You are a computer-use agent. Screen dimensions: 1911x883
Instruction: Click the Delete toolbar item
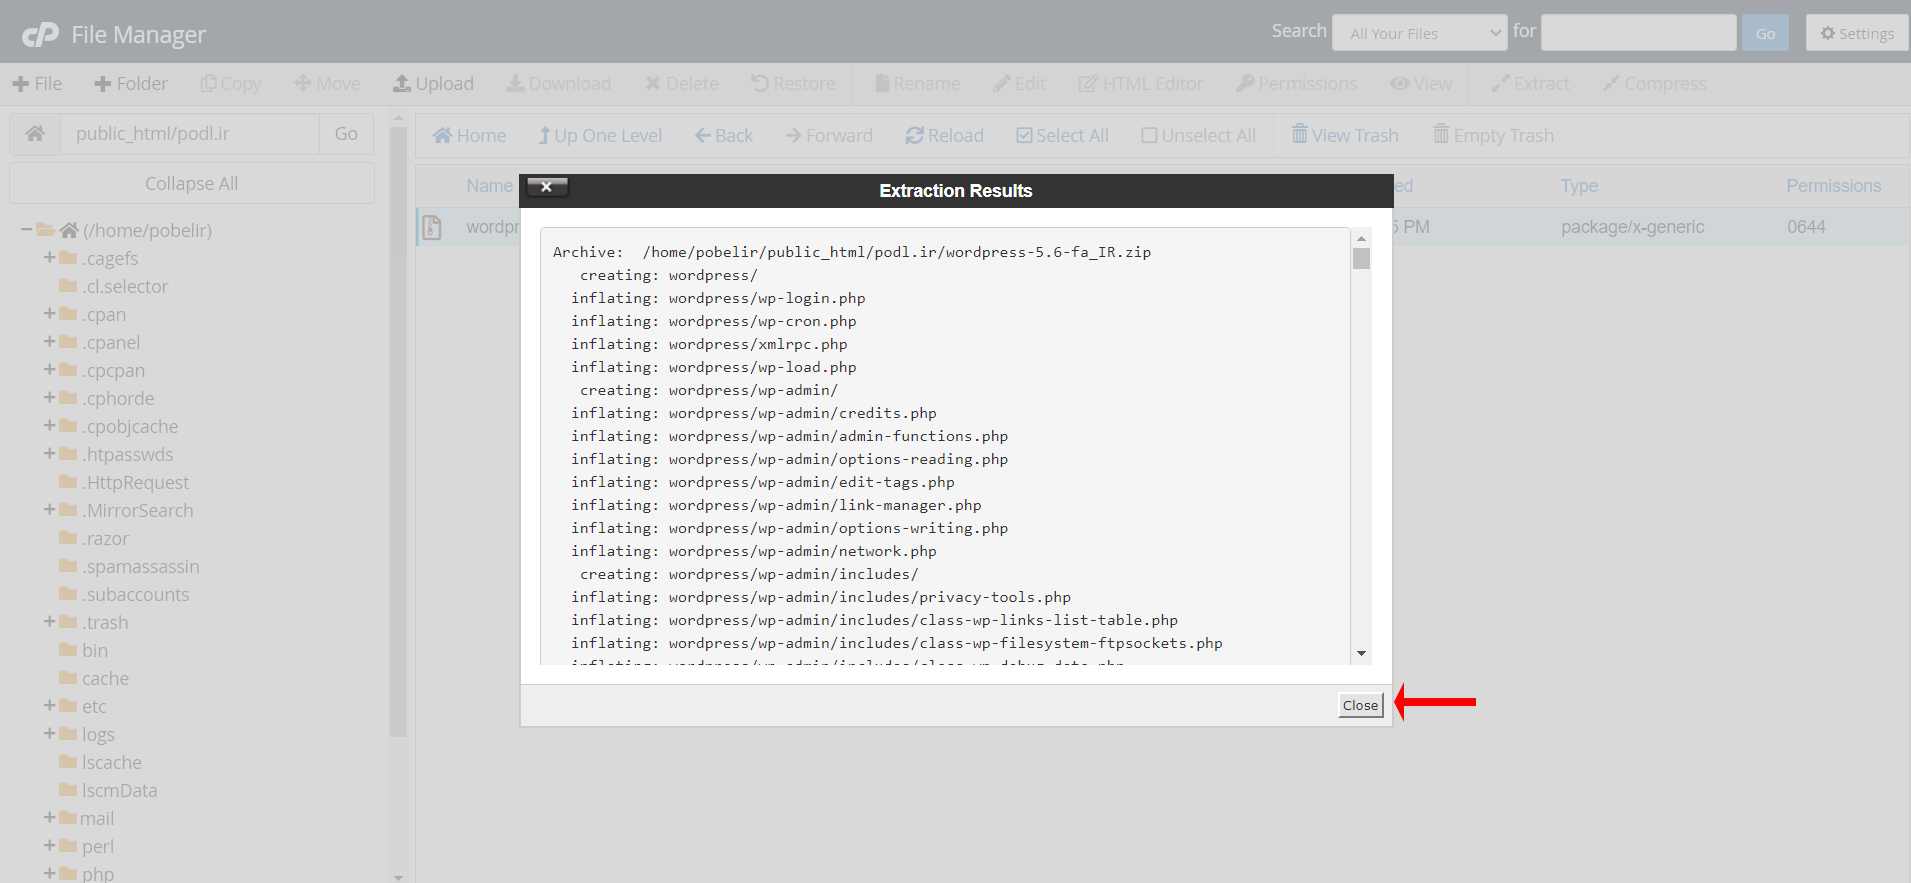tap(681, 84)
